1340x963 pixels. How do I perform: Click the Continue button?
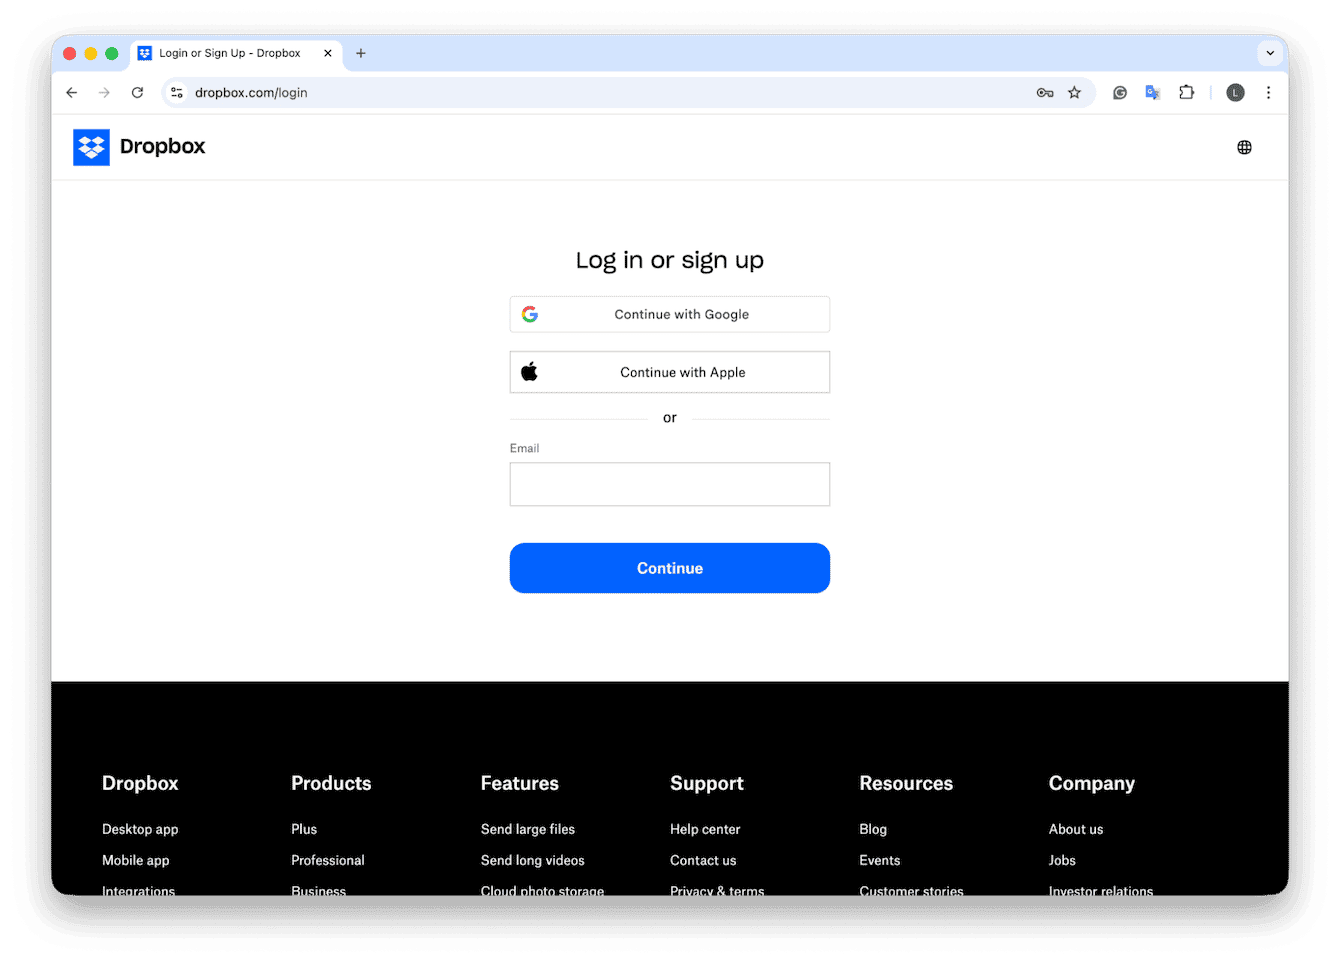point(669,567)
